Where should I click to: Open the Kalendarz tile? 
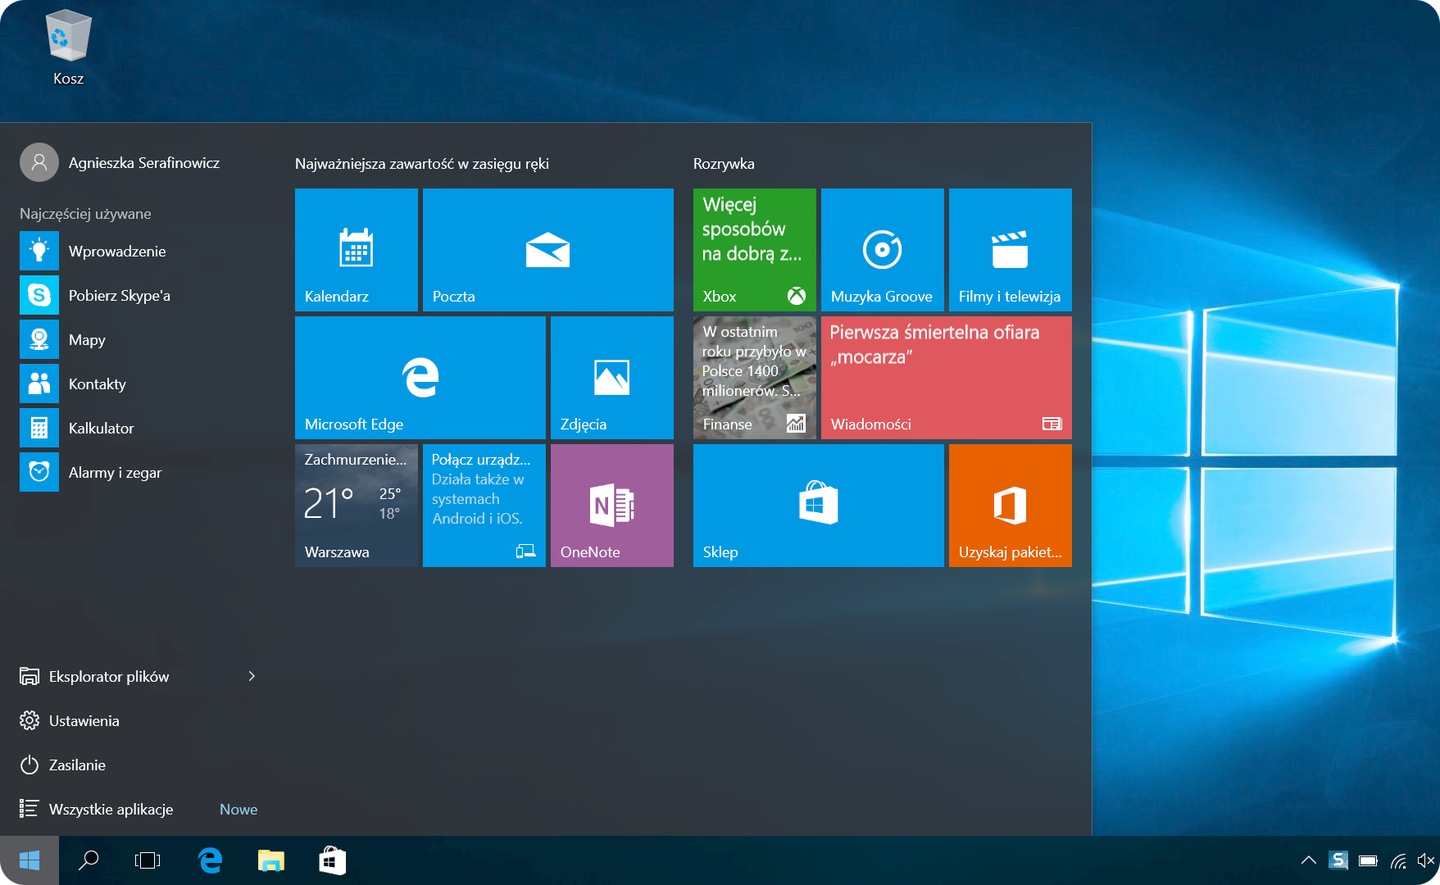click(356, 250)
